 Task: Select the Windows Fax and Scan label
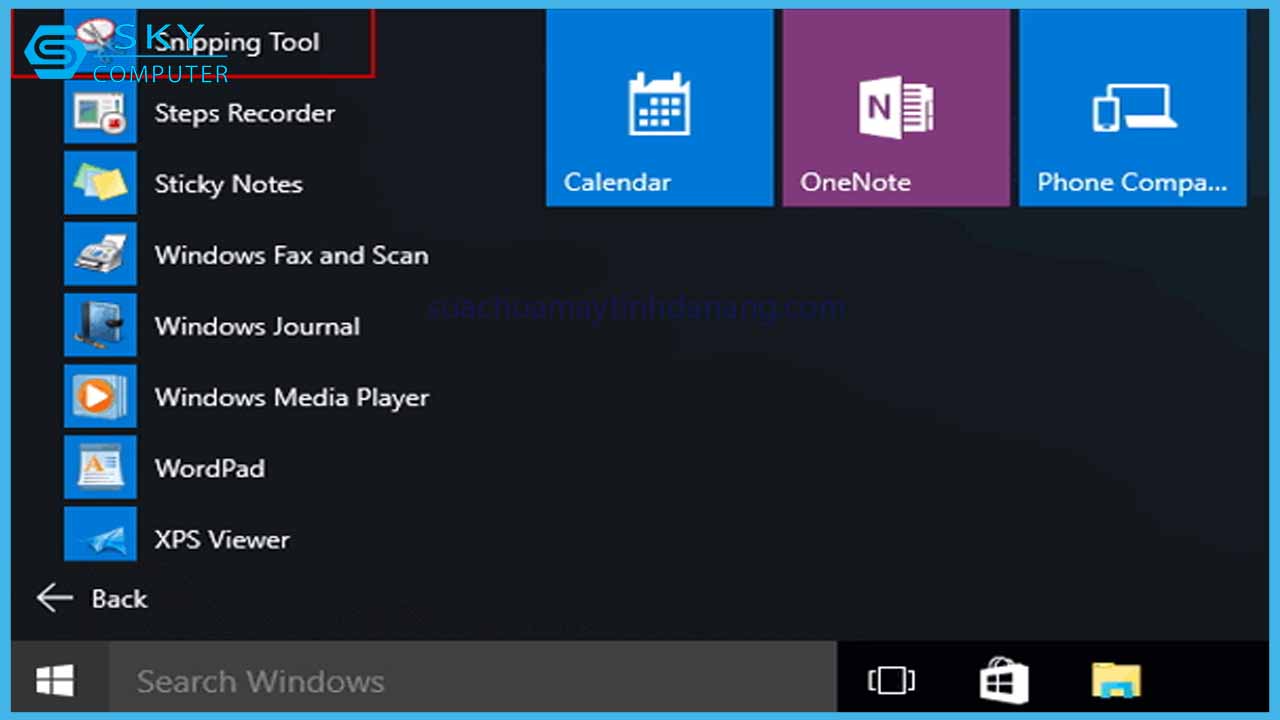click(291, 256)
